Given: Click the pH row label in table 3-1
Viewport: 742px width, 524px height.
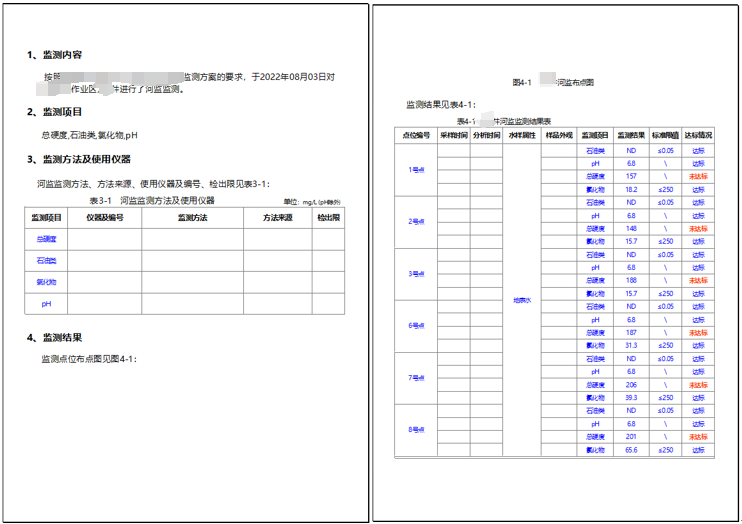Looking at the screenshot, I should click(47, 303).
